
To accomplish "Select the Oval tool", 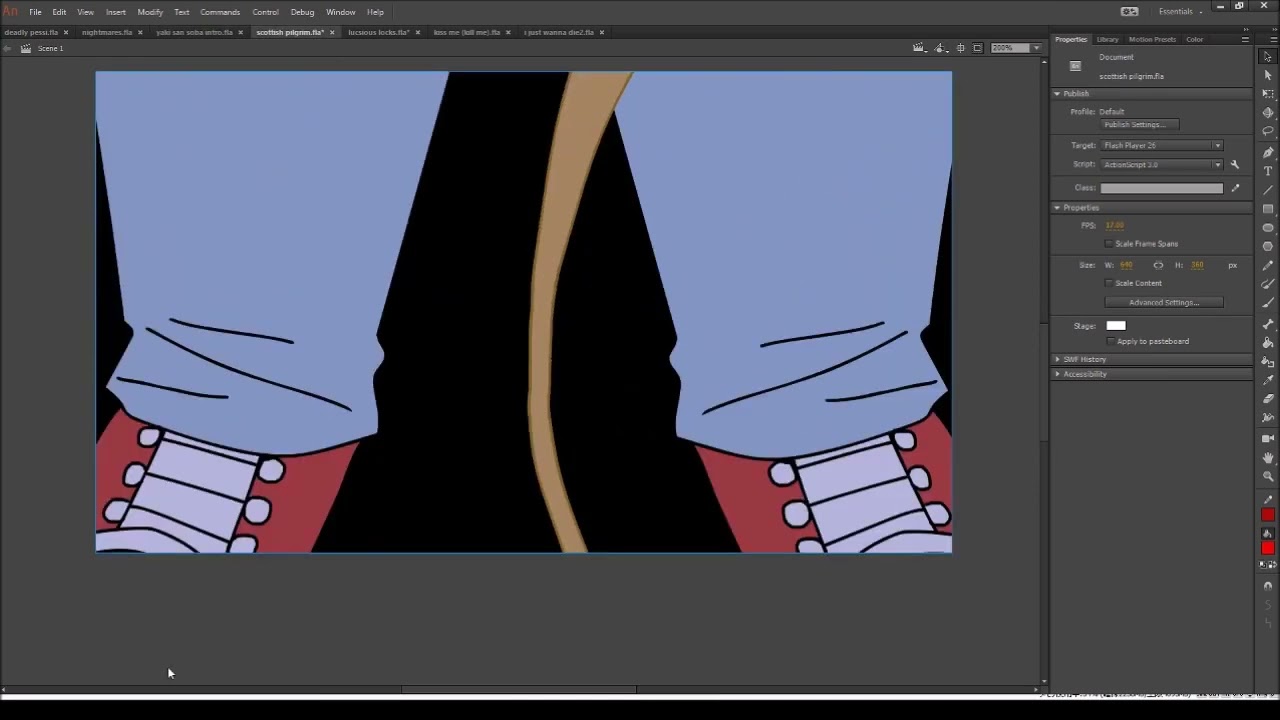I will (1268, 227).
